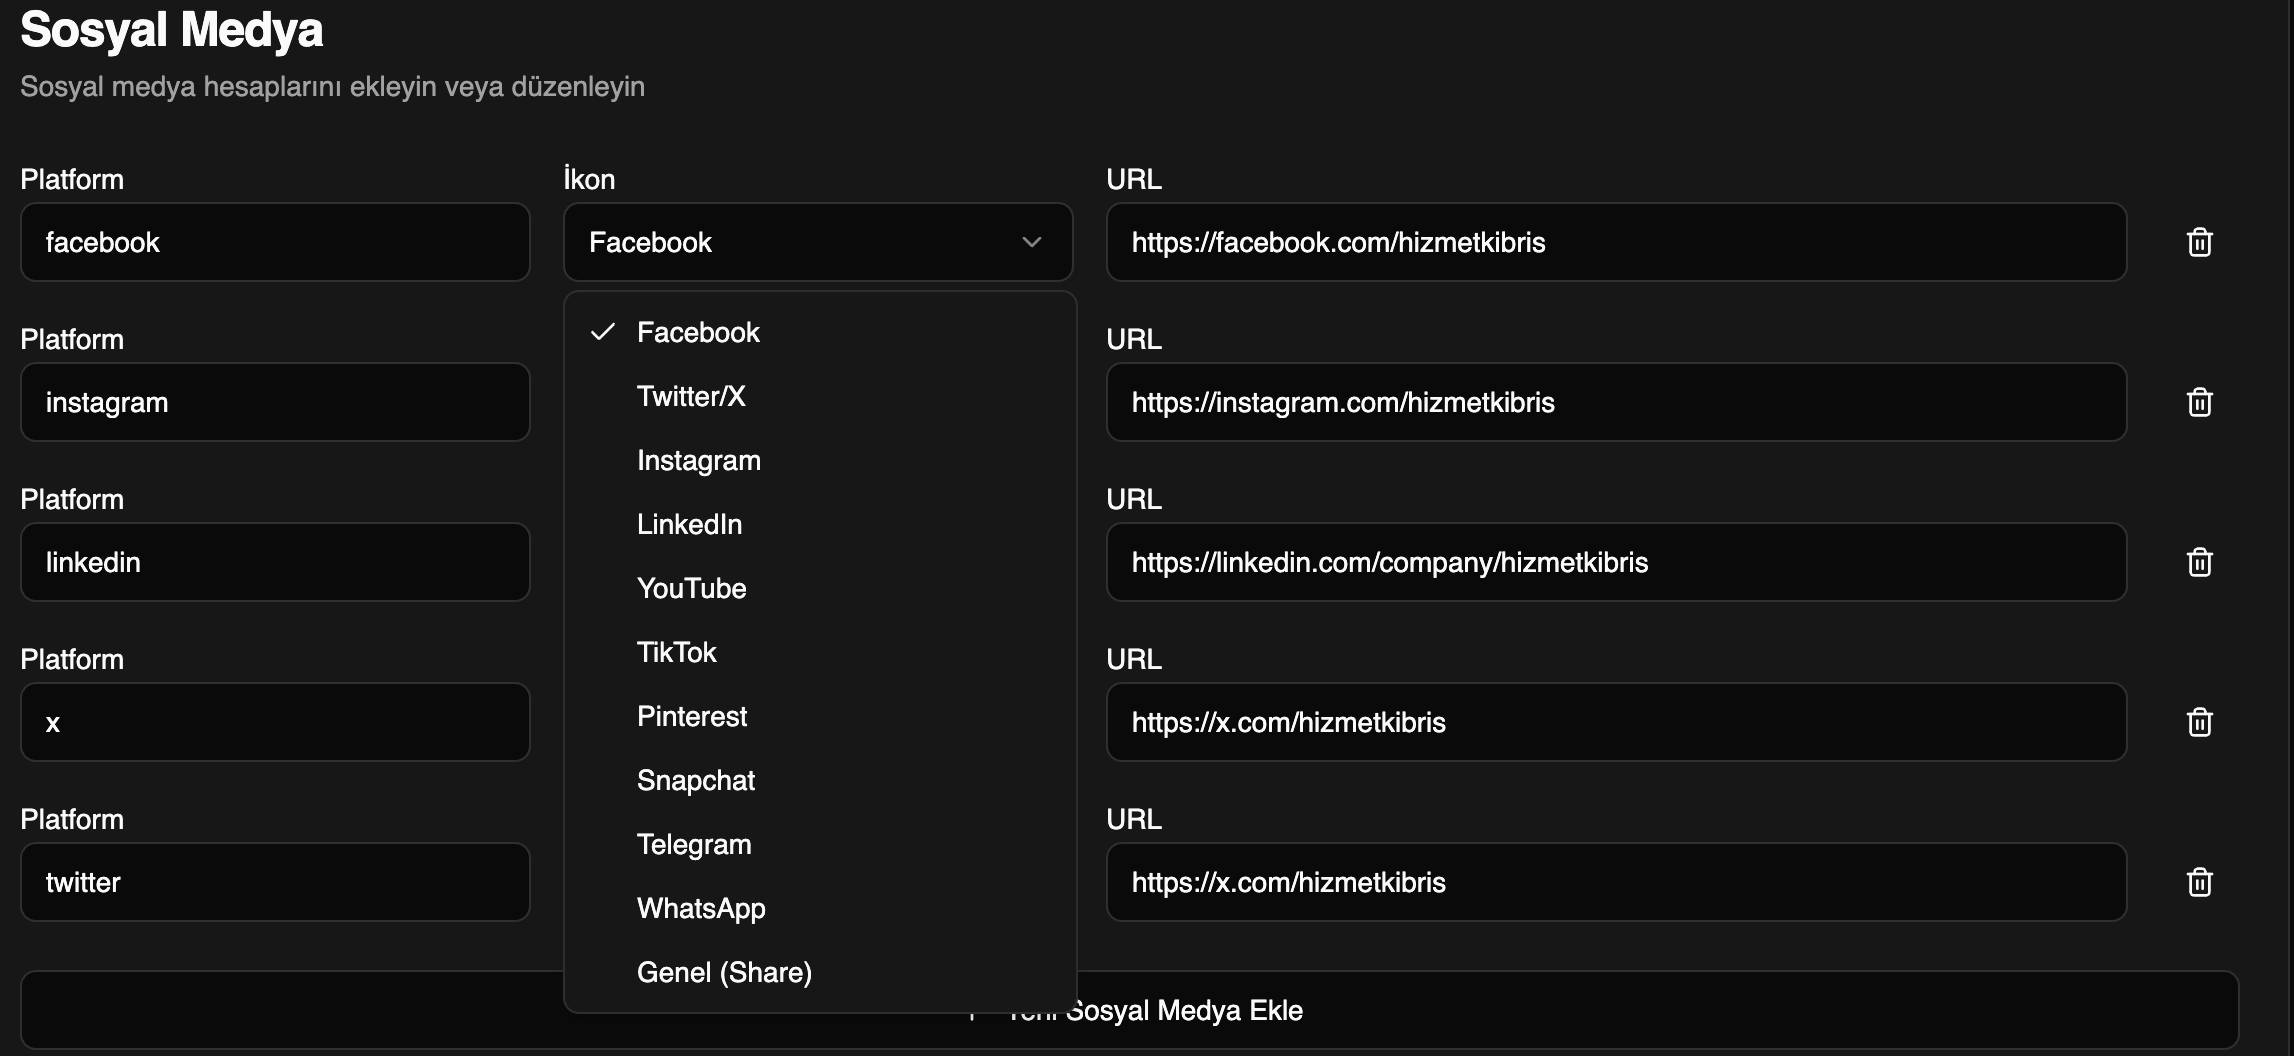Edit the URL field in the x row

[1616, 722]
